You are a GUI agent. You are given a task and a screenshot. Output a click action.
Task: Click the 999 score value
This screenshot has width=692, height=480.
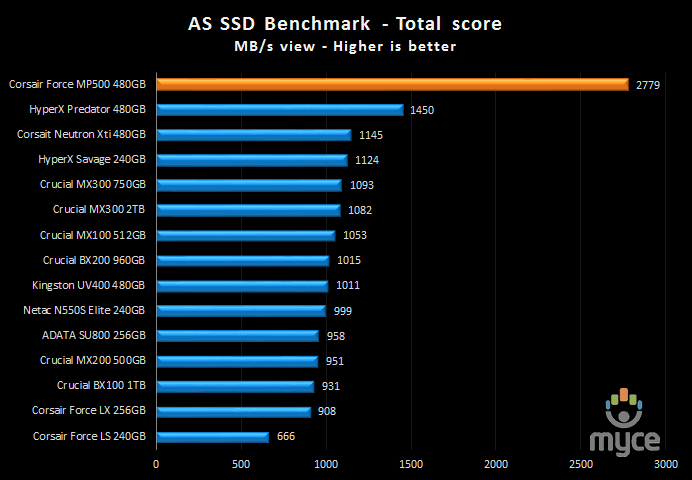[x=342, y=311]
